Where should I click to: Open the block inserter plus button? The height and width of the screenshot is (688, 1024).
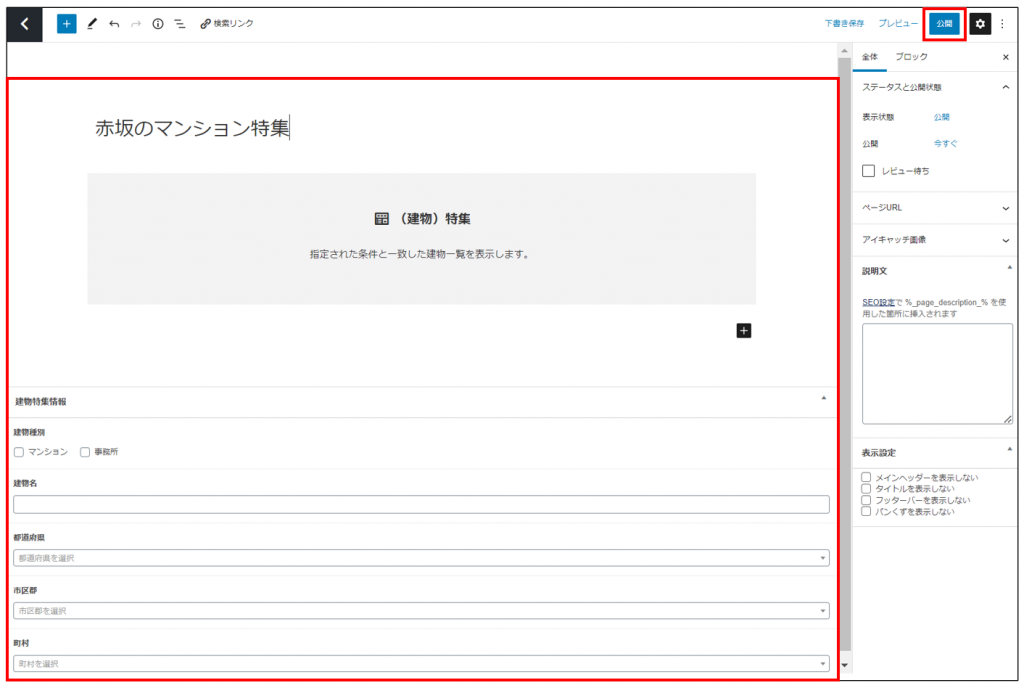(66, 23)
